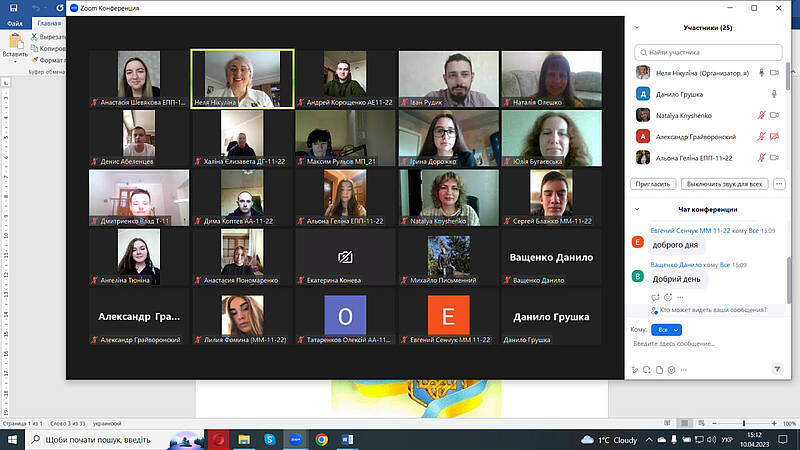Click the Undo icon in Word's quick access toolbar
The image size is (800, 450).
click(x=36, y=8)
